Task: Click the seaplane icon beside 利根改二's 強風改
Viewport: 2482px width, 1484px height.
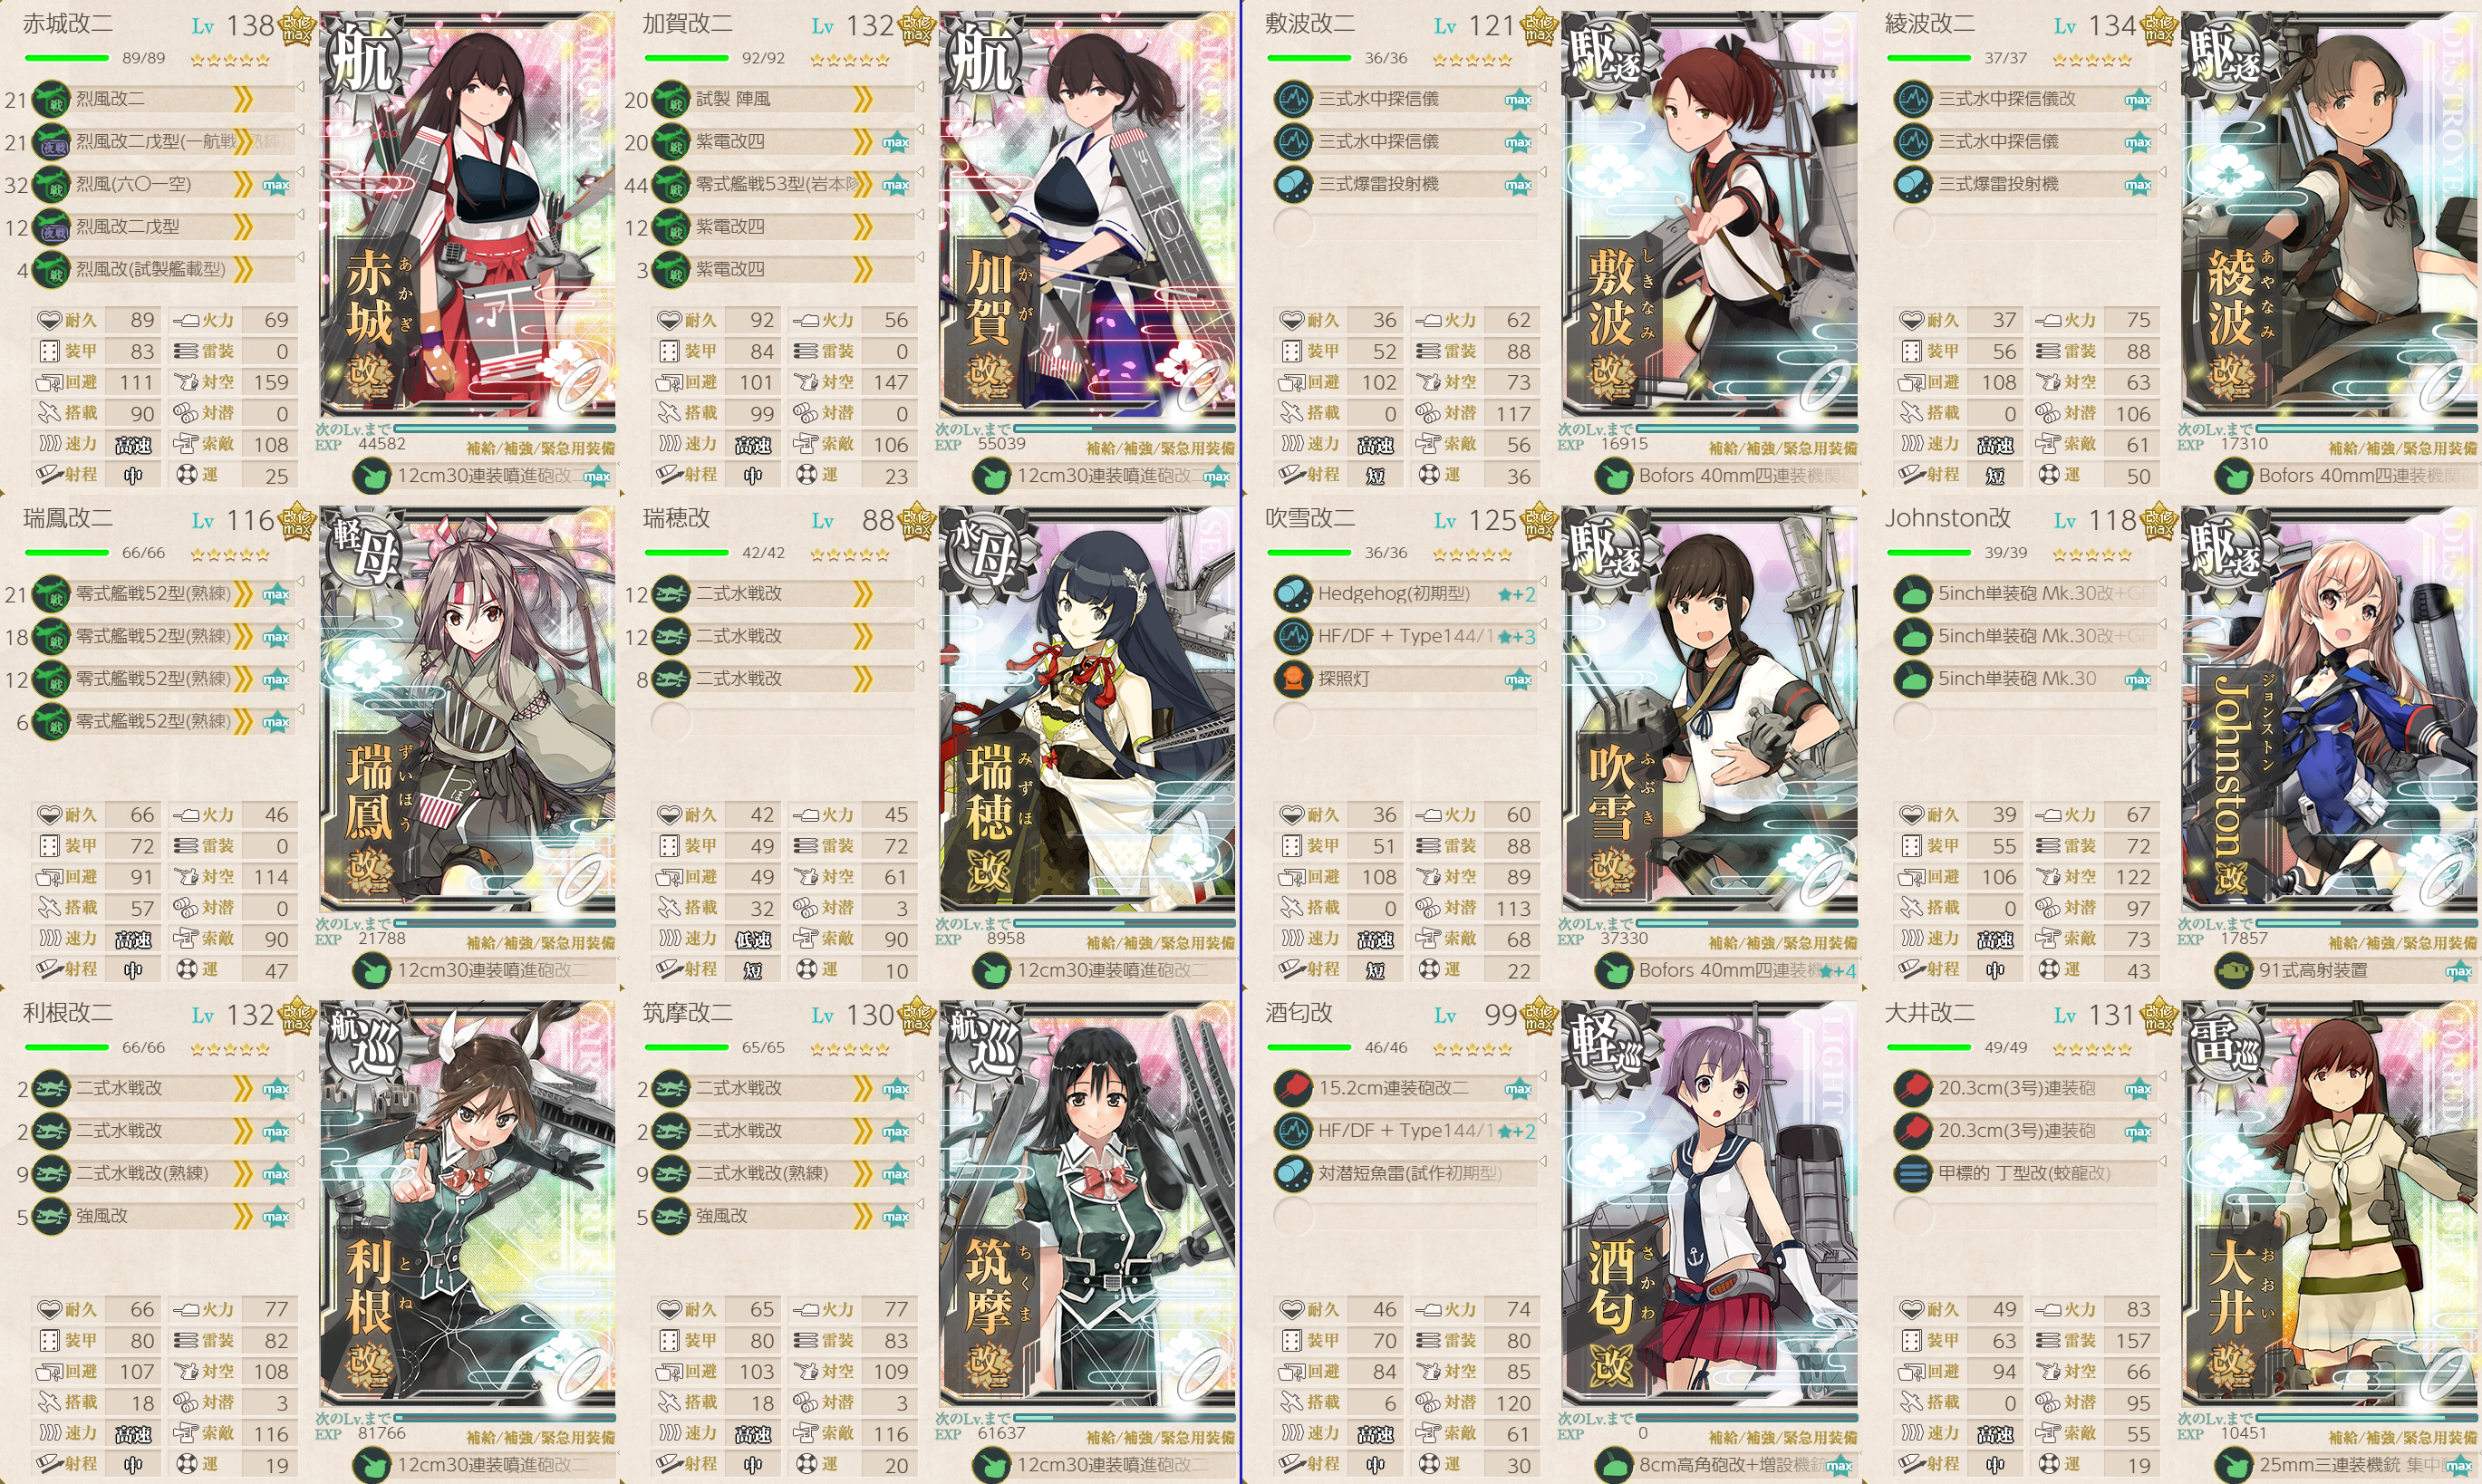Action: tap(51, 1216)
